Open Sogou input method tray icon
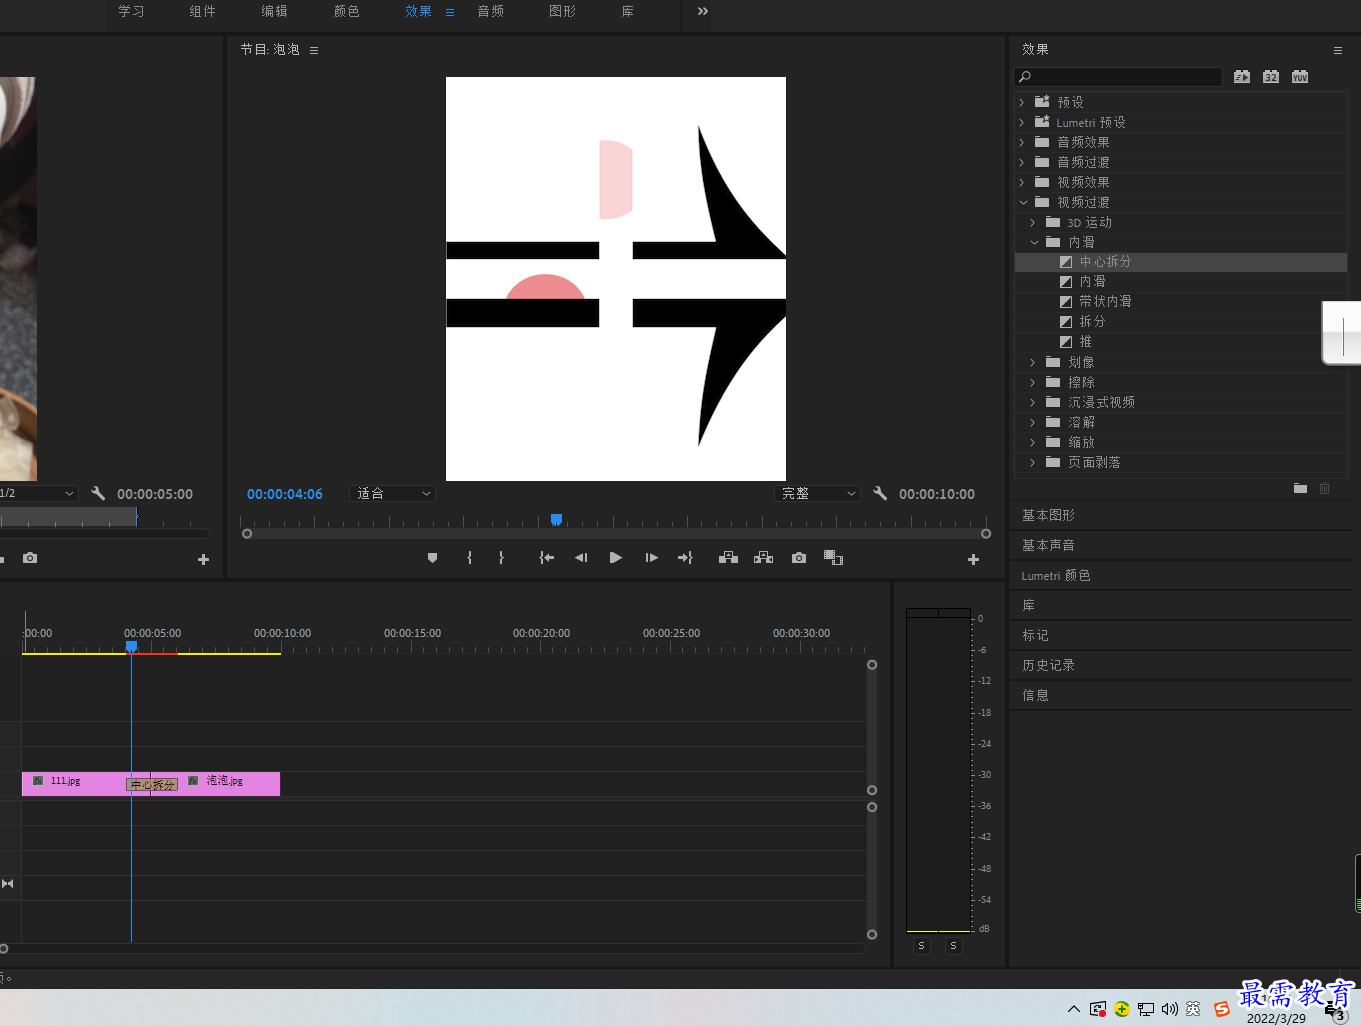Screen dimensions: 1361x1026 coord(1222,1009)
